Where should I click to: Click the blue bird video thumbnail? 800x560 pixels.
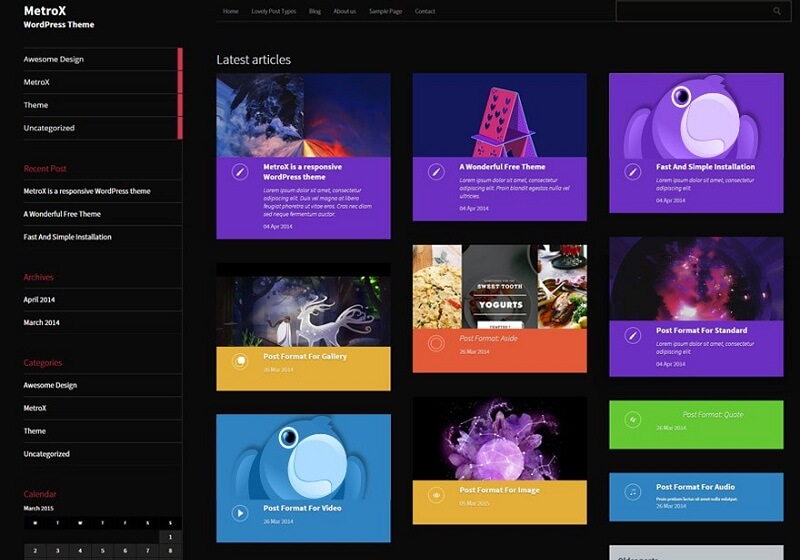(304, 456)
